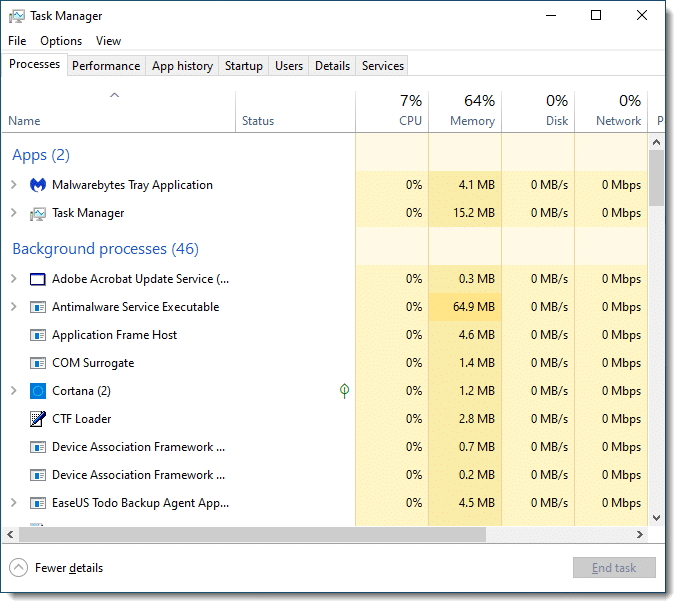Click the Fewer details arrow icon
This screenshot has height=608, width=681.
18,570
